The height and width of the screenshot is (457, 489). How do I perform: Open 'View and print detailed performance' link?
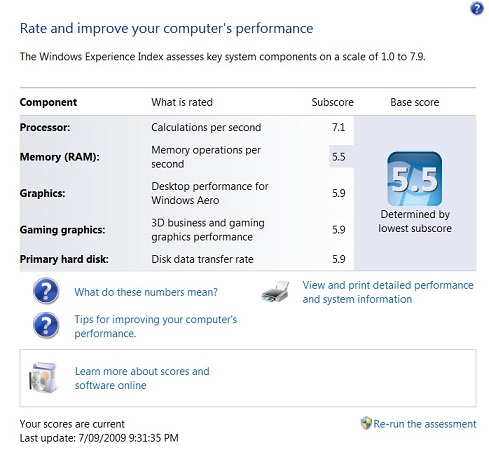tap(388, 292)
